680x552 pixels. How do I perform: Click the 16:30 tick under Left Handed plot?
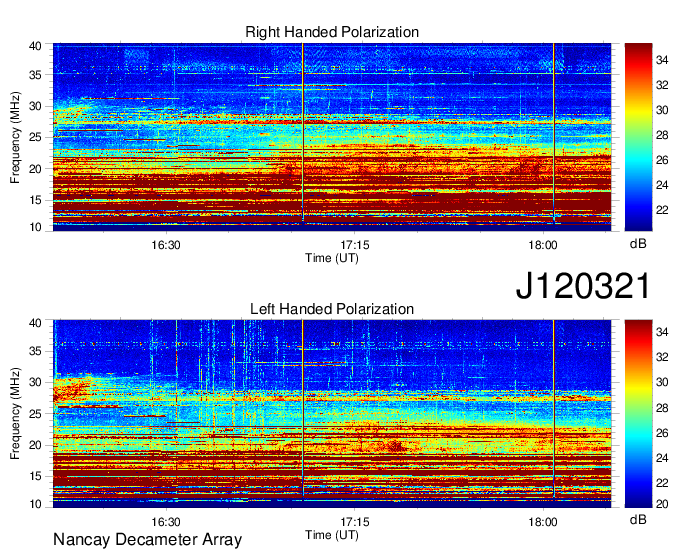tap(166, 522)
